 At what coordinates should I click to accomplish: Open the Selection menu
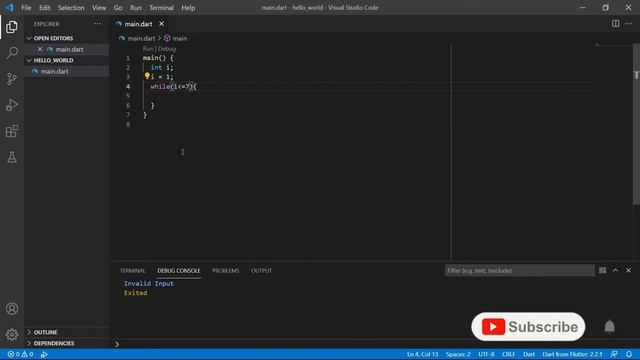(71, 8)
